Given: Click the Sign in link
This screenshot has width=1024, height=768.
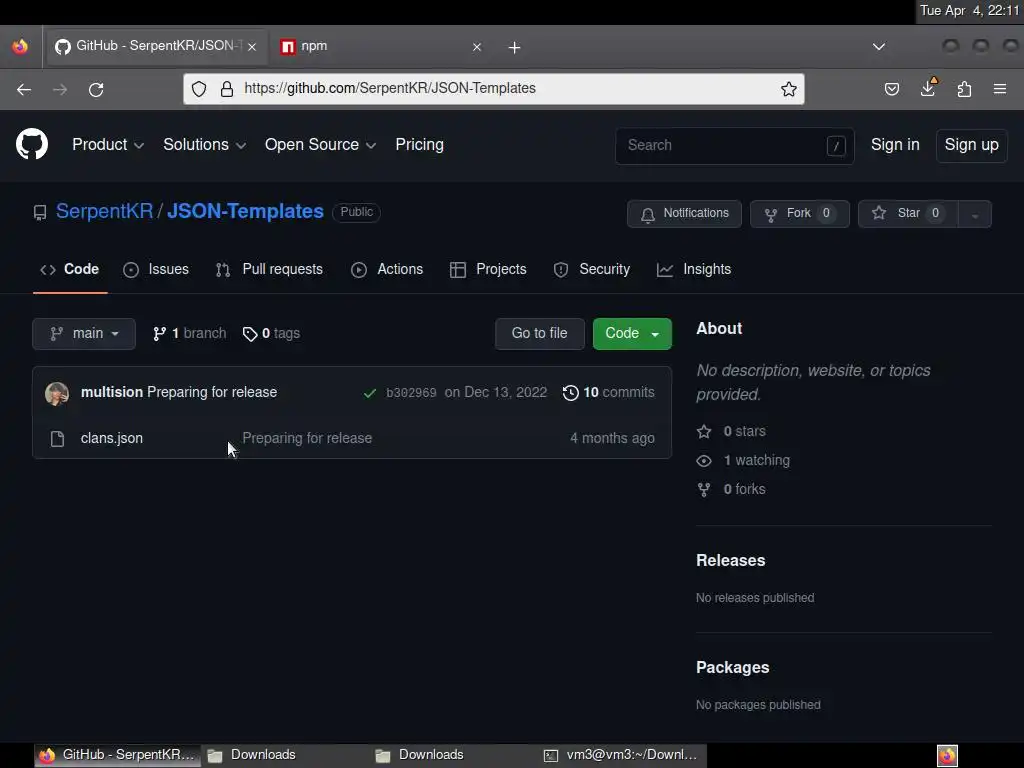Looking at the screenshot, I should pyautogui.click(x=895, y=144).
